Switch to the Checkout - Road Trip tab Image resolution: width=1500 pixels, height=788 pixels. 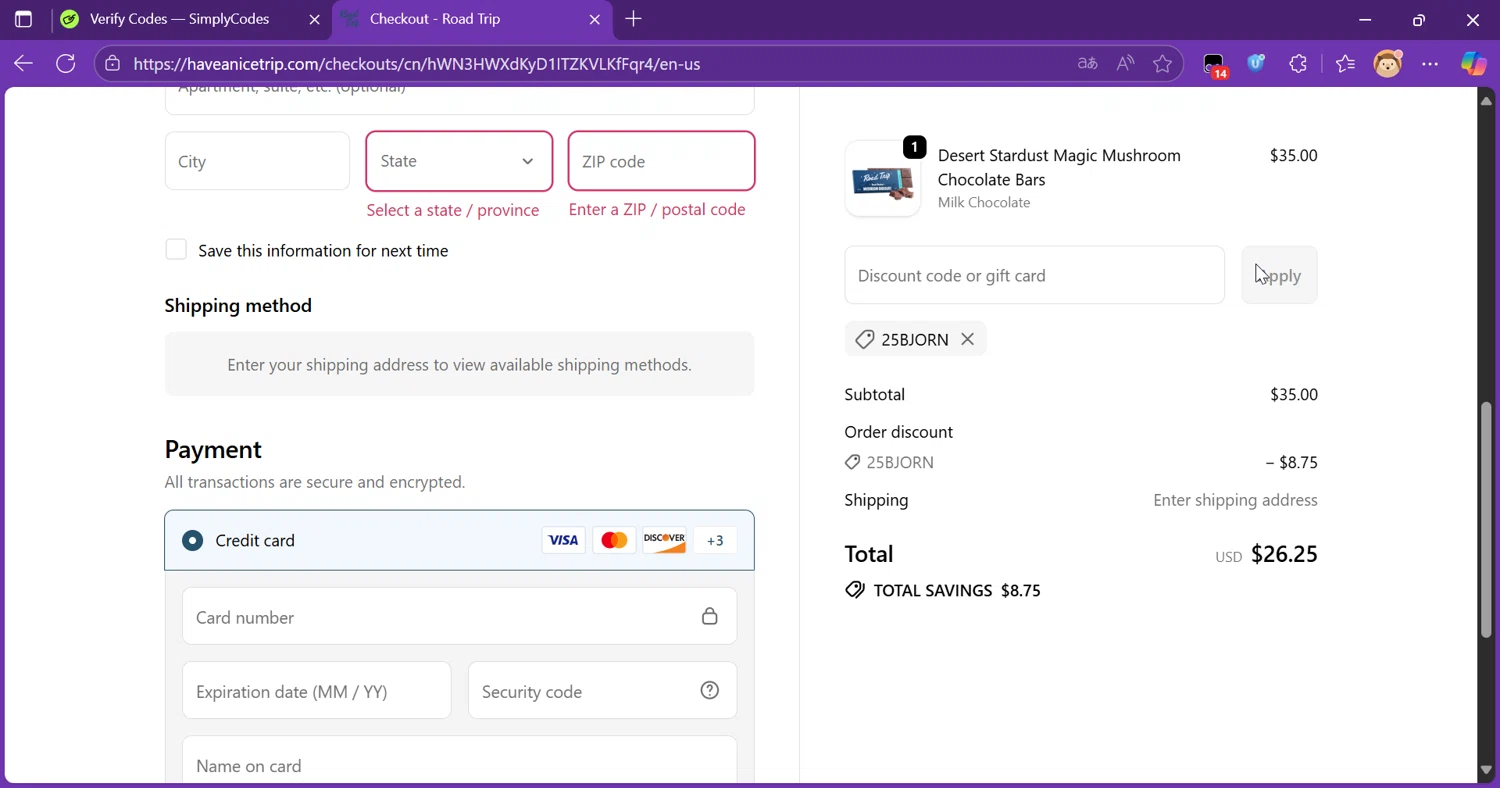pos(470,19)
